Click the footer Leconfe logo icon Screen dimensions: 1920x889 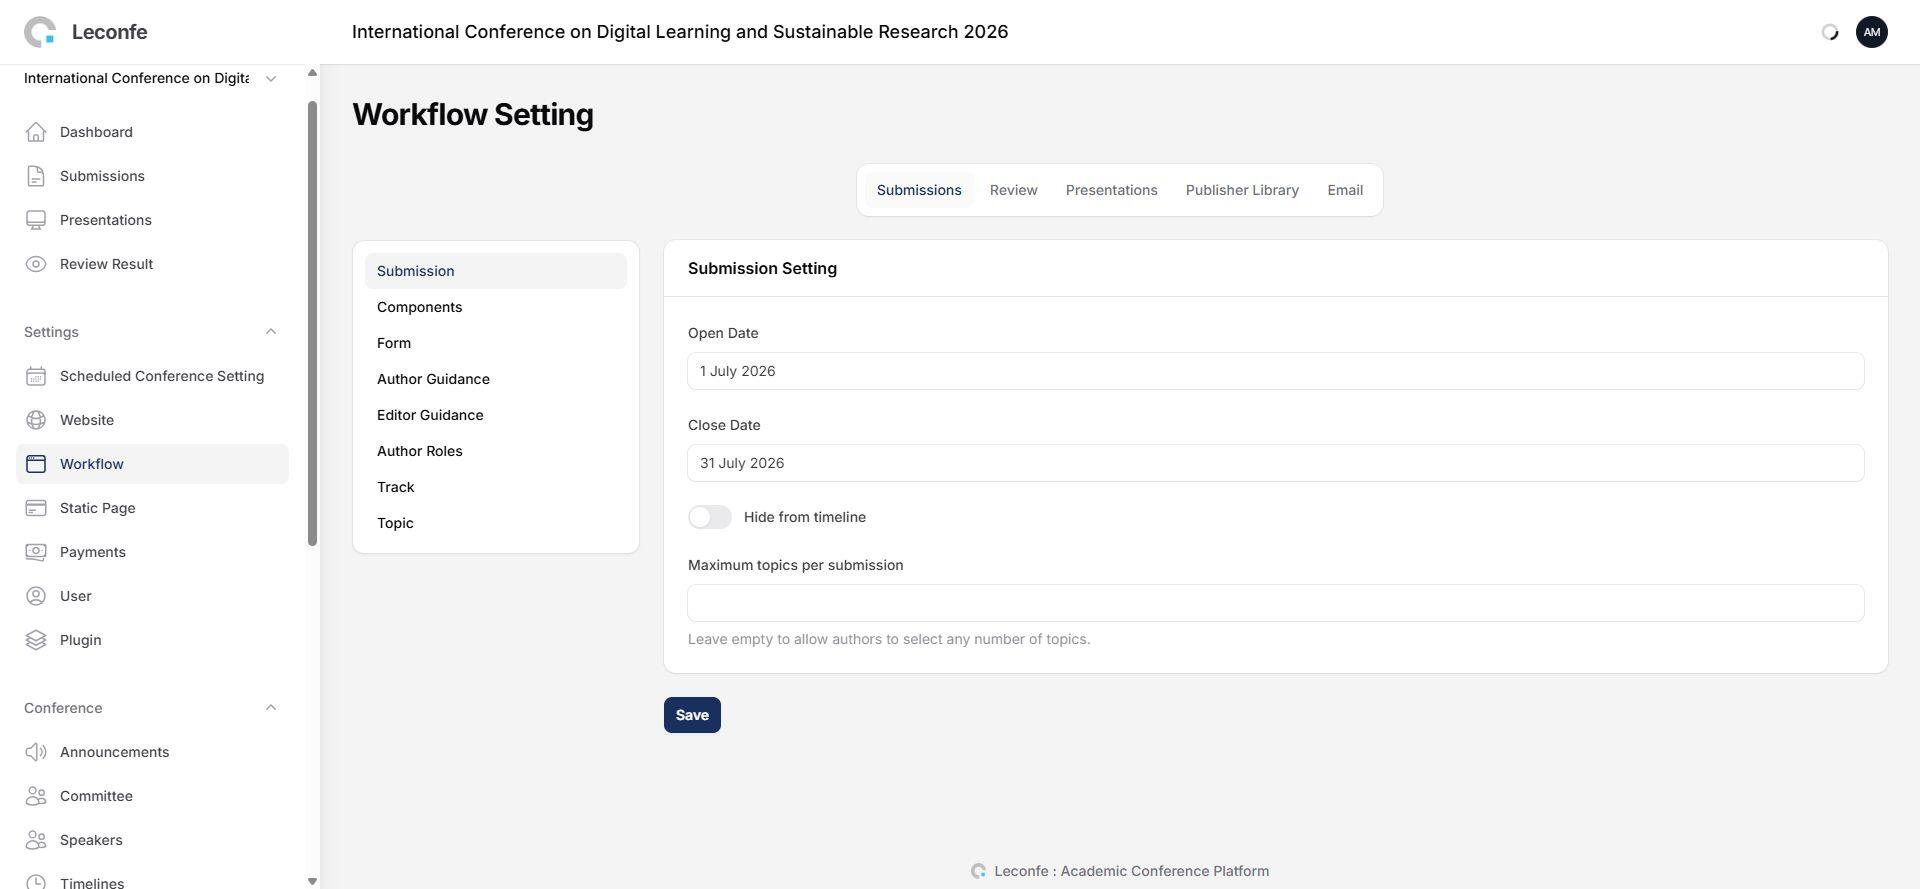click(x=978, y=871)
